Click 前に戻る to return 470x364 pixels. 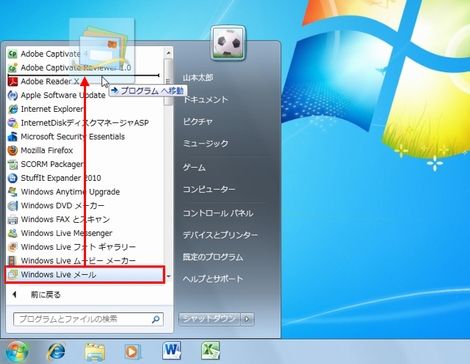pyautogui.click(x=46, y=295)
